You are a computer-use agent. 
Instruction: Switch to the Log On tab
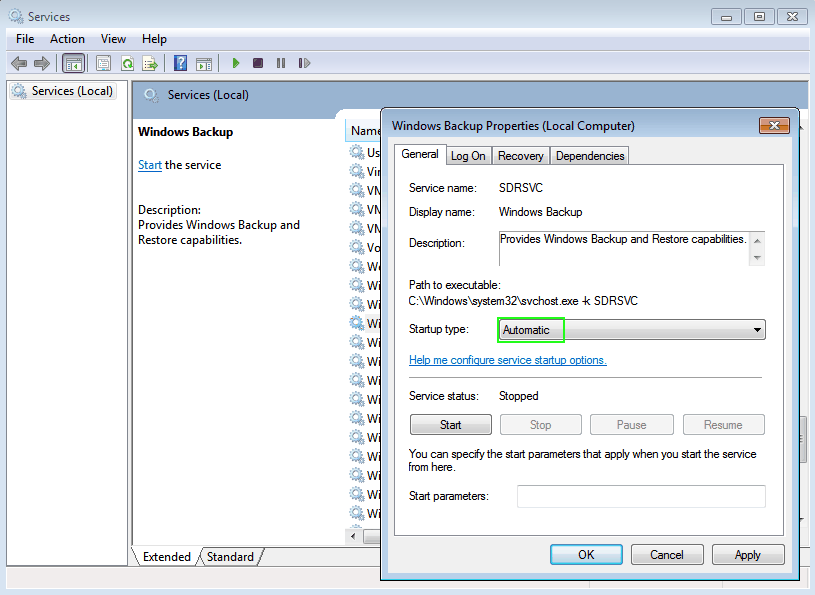pyautogui.click(x=468, y=156)
